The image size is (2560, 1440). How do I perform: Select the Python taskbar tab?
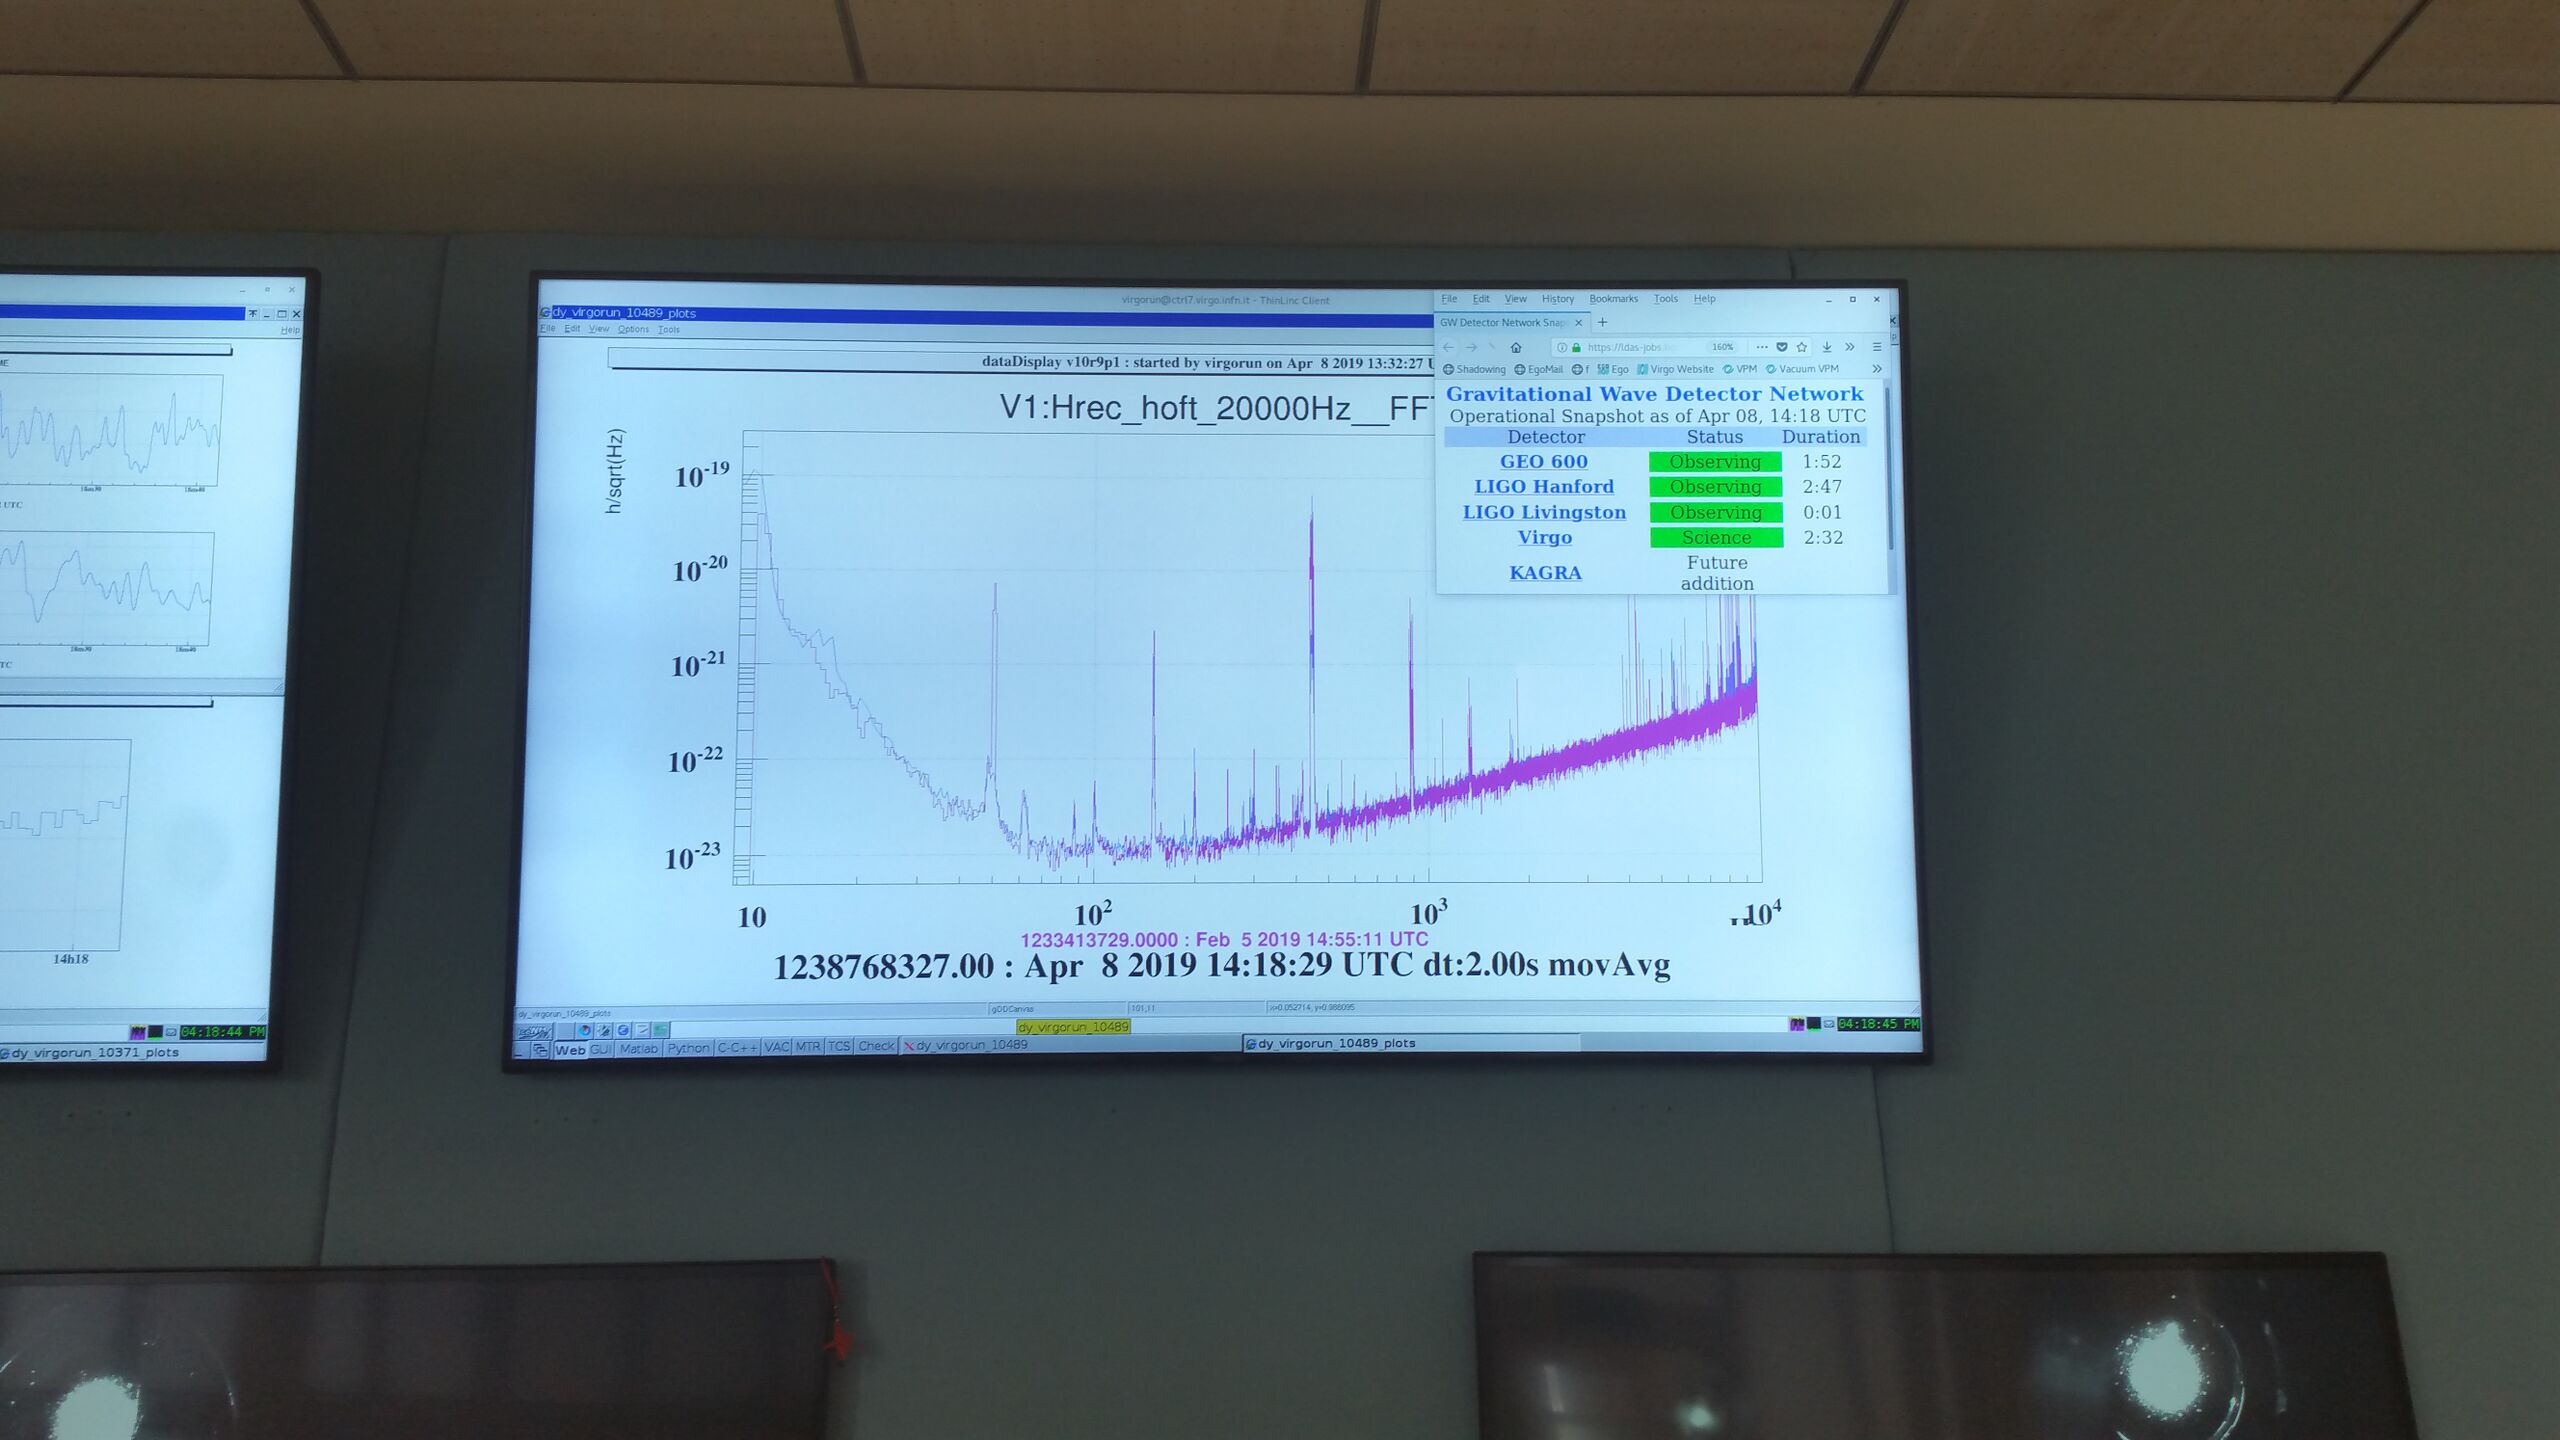(x=688, y=1049)
